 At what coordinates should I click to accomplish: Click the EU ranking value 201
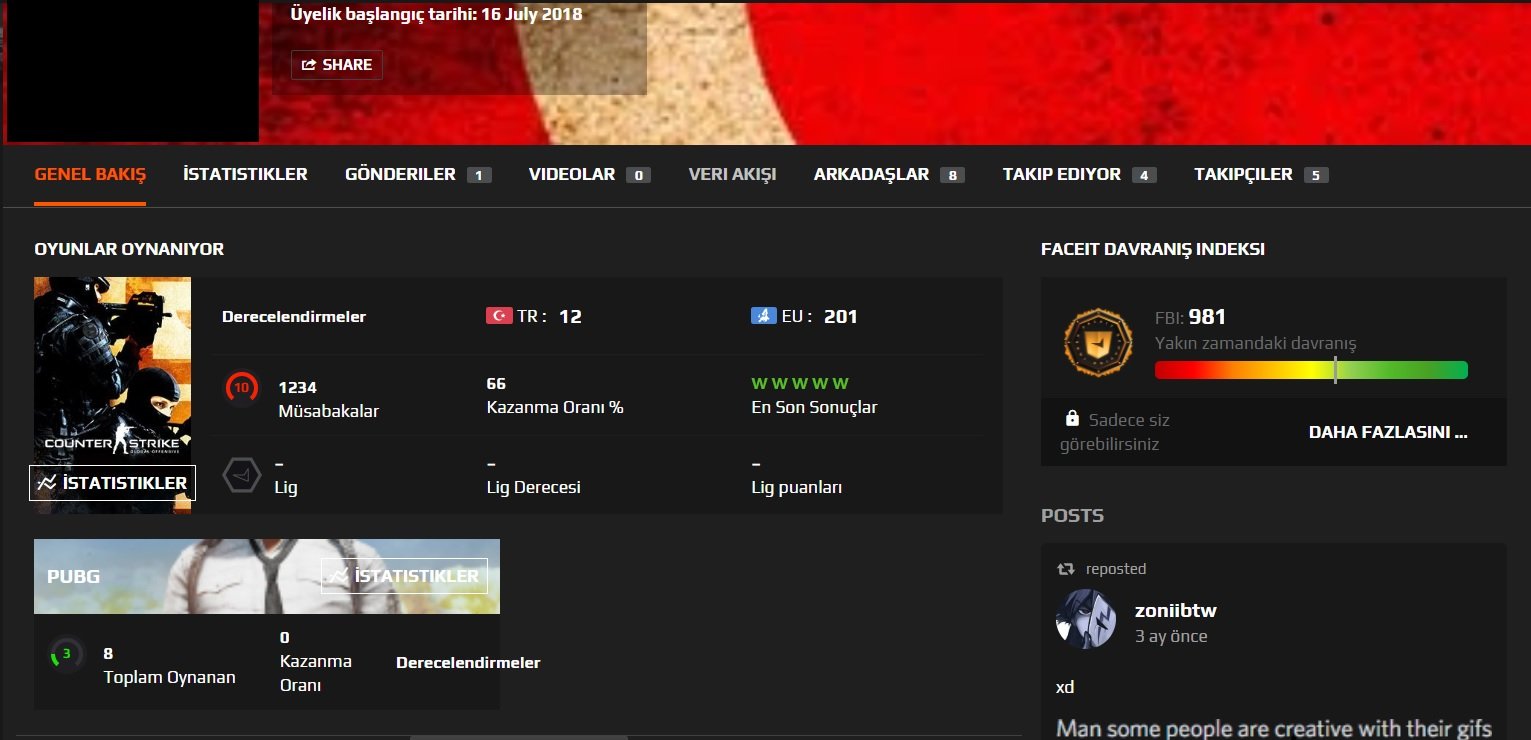tap(841, 316)
